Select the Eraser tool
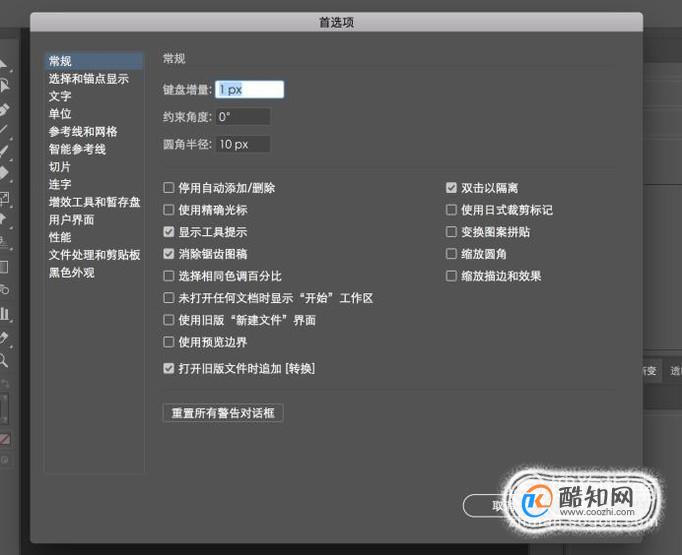The height and width of the screenshot is (555, 682). pos(3,173)
